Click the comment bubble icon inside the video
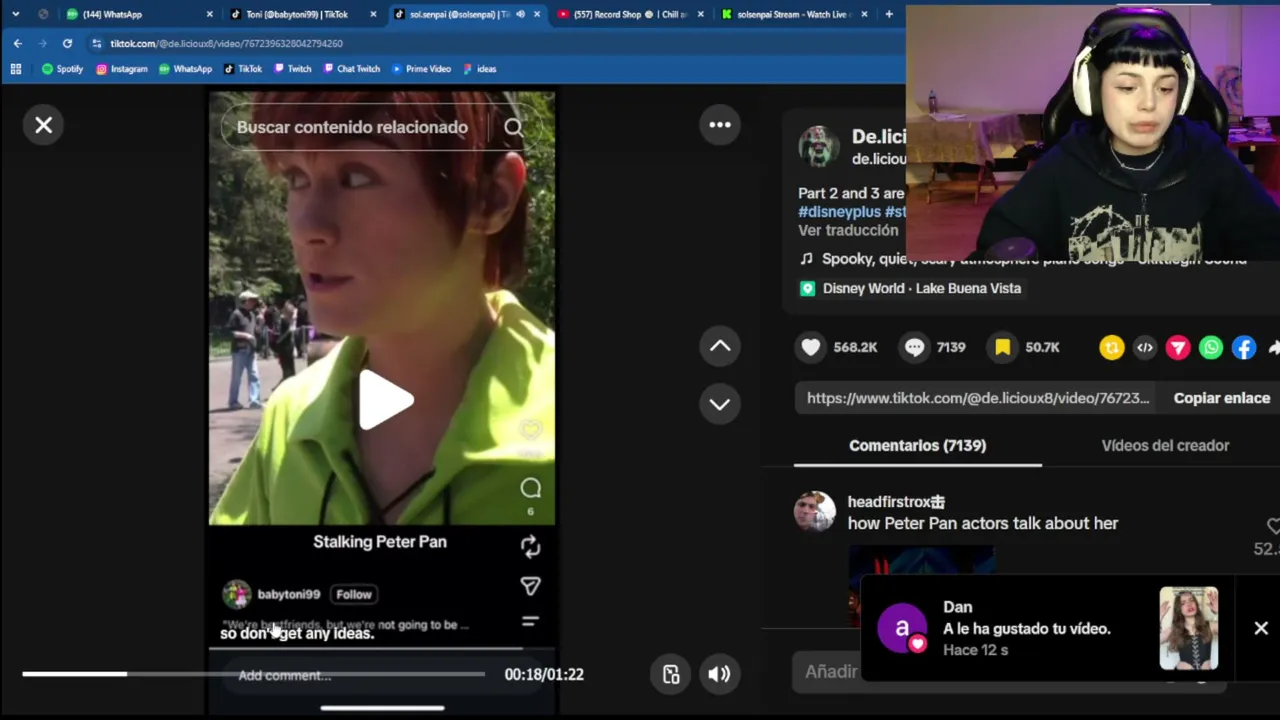 click(530, 488)
